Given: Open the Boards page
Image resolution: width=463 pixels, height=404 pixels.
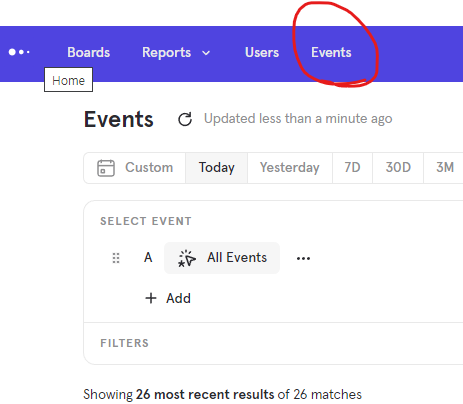Looking at the screenshot, I should [89, 52].
